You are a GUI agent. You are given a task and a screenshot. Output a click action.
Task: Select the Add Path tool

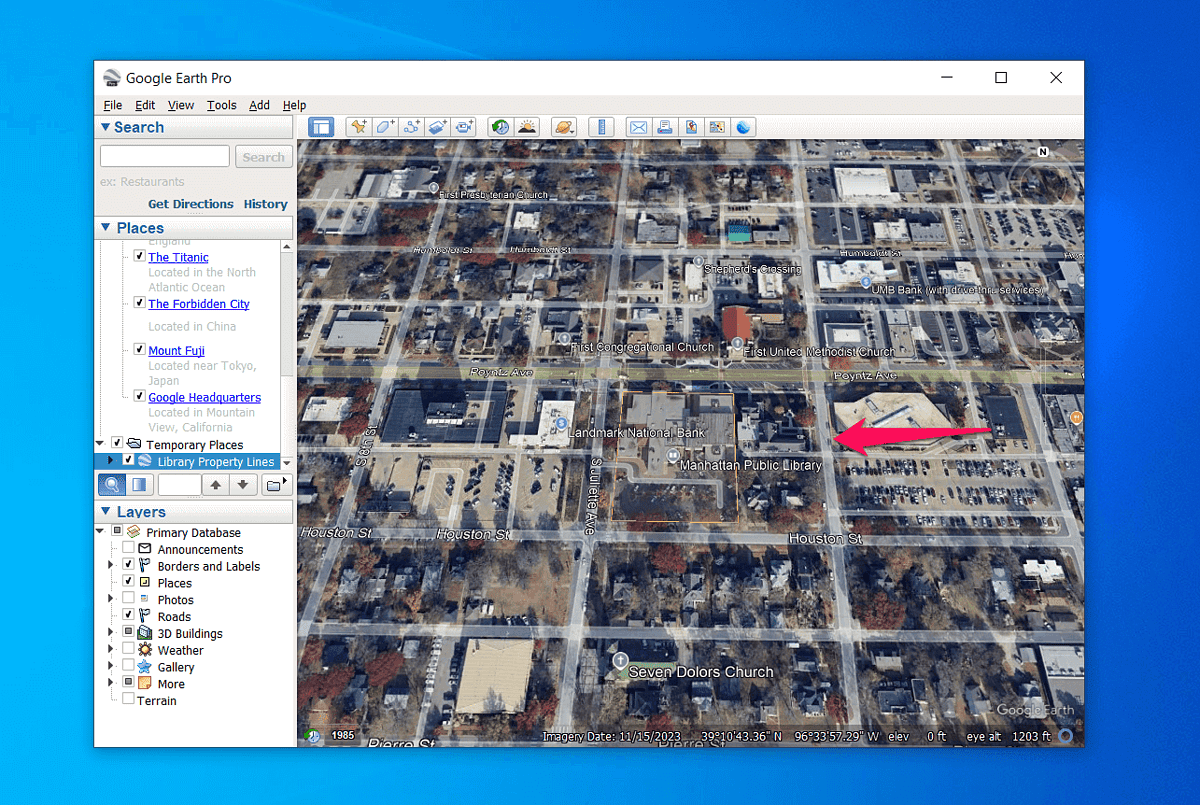pos(410,127)
